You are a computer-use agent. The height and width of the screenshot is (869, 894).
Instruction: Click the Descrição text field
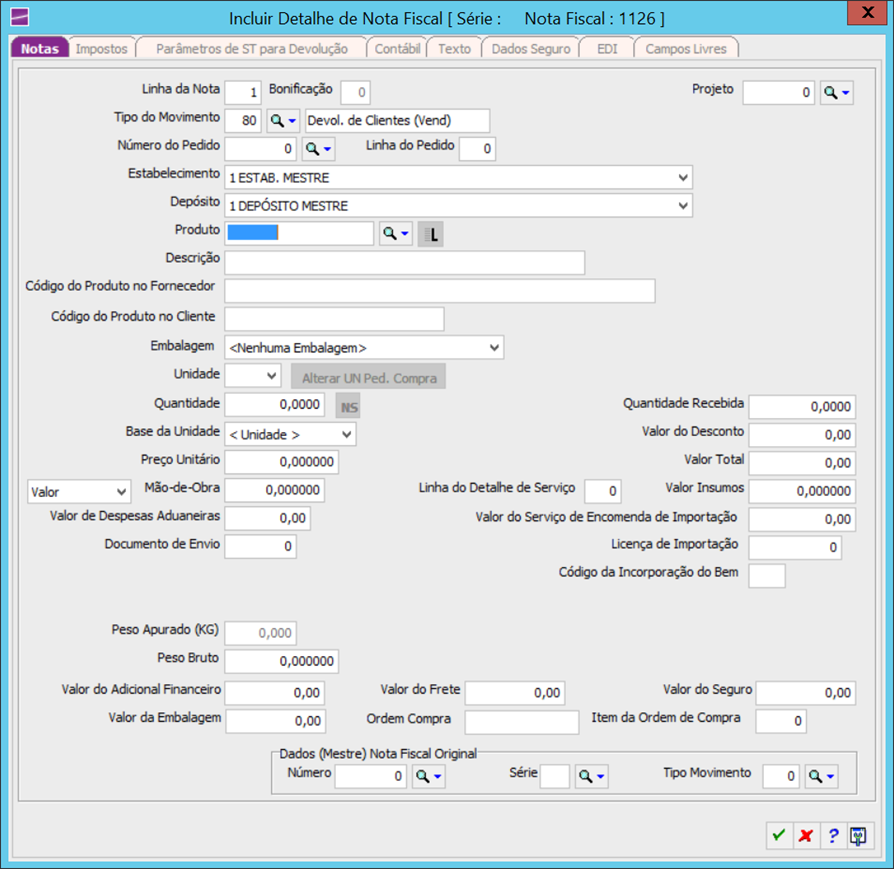pyautogui.click(x=405, y=263)
